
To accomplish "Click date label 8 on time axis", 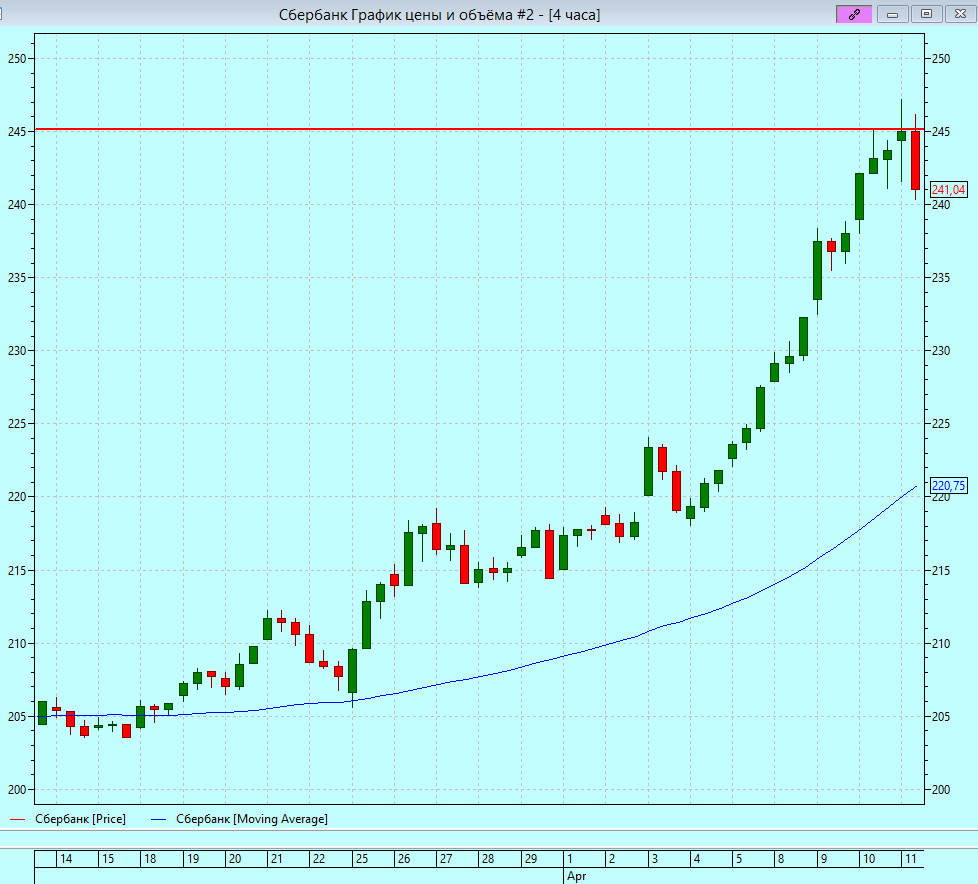I will click(781, 859).
